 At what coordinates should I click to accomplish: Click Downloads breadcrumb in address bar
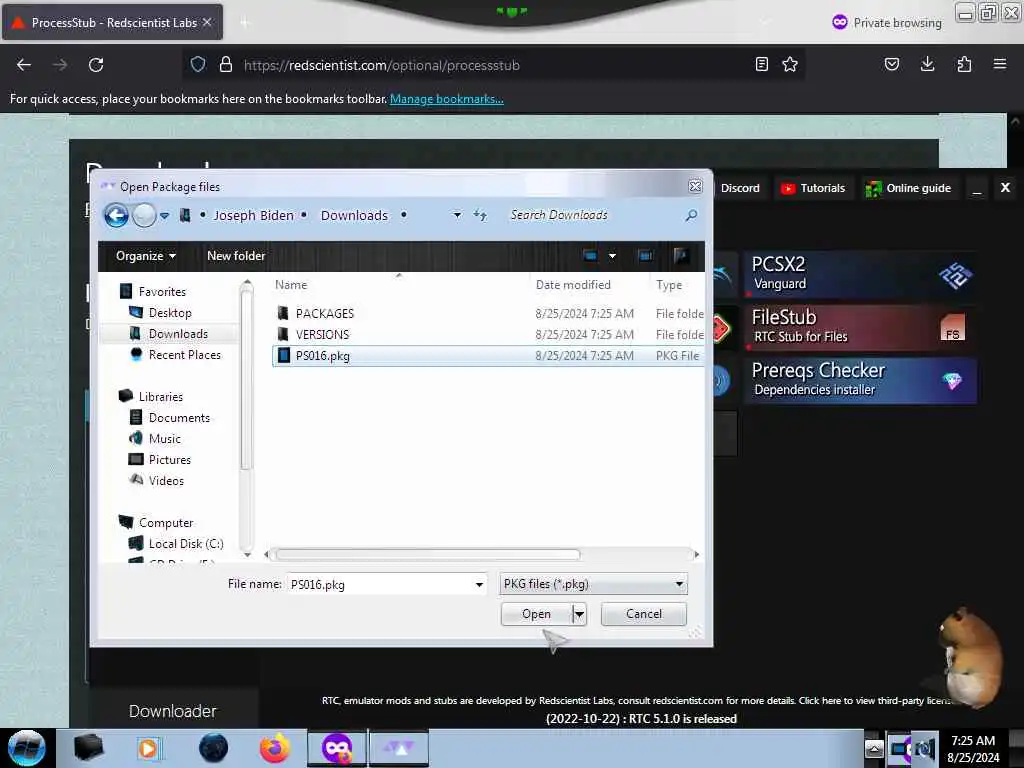pos(354,216)
